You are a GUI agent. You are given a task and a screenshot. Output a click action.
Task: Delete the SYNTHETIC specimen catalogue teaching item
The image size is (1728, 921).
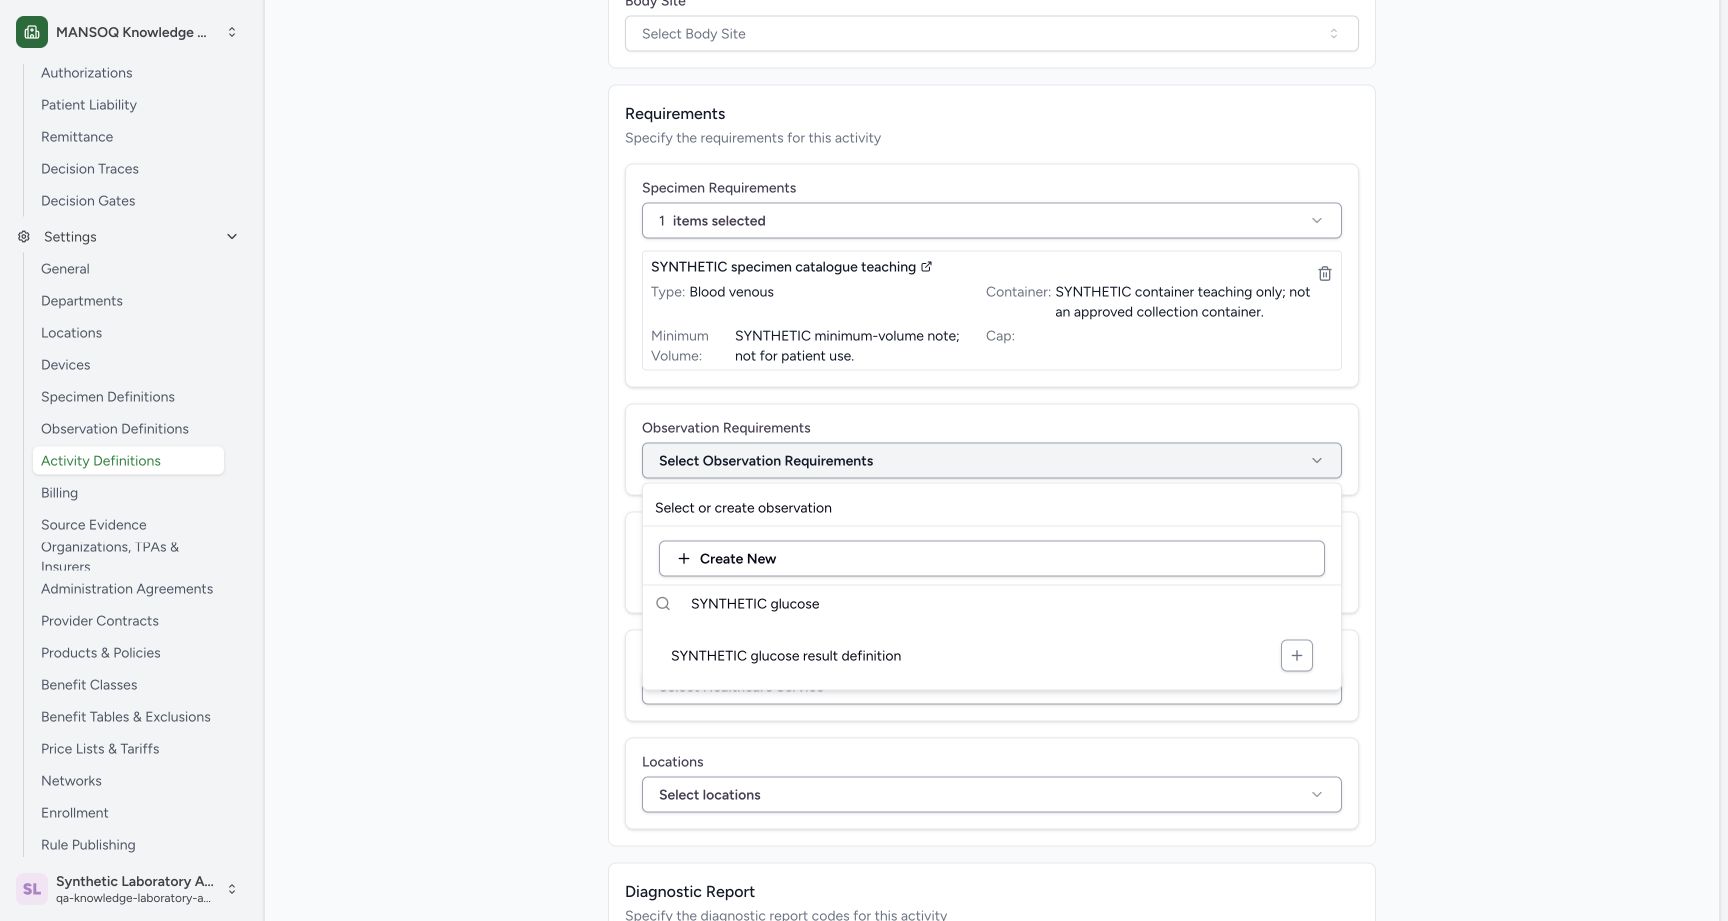pos(1324,273)
